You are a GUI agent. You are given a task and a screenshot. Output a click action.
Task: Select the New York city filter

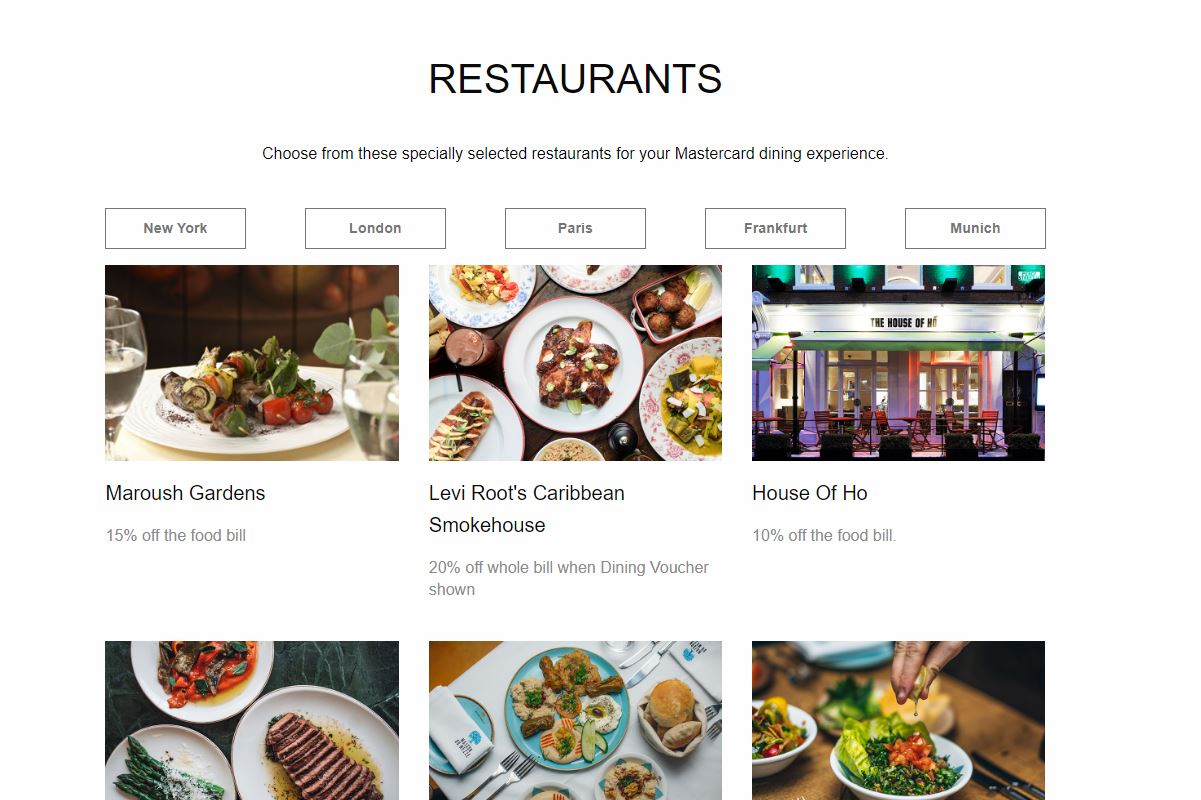pyautogui.click(x=175, y=228)
